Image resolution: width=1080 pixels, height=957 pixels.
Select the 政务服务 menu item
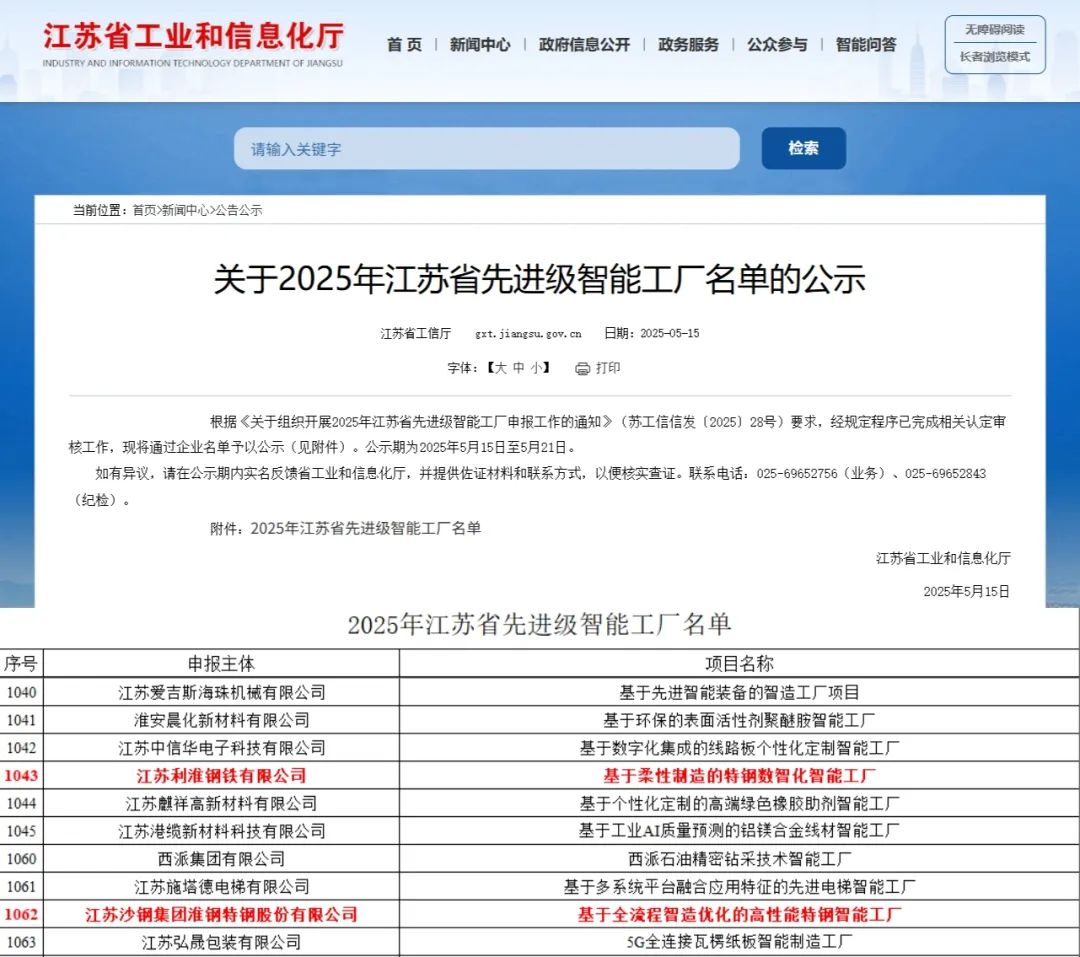click(x=688, y=45)
